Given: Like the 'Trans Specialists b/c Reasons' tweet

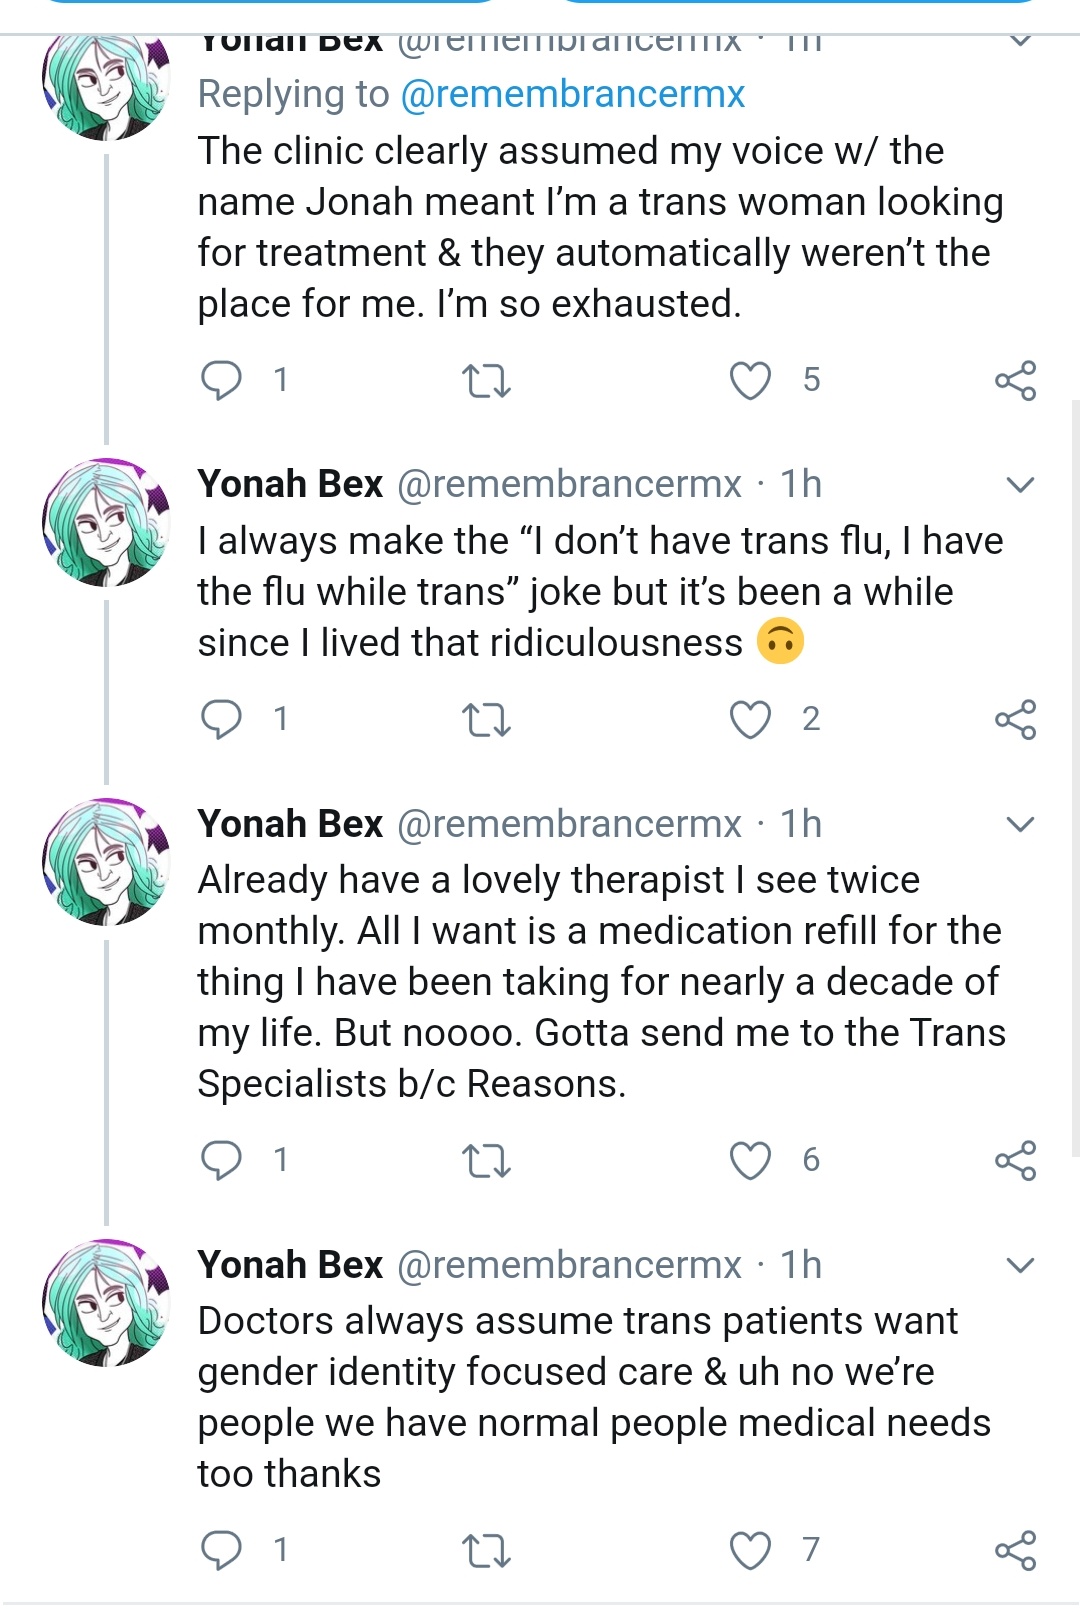Looking at the screenshot, I should (750, 1161).
